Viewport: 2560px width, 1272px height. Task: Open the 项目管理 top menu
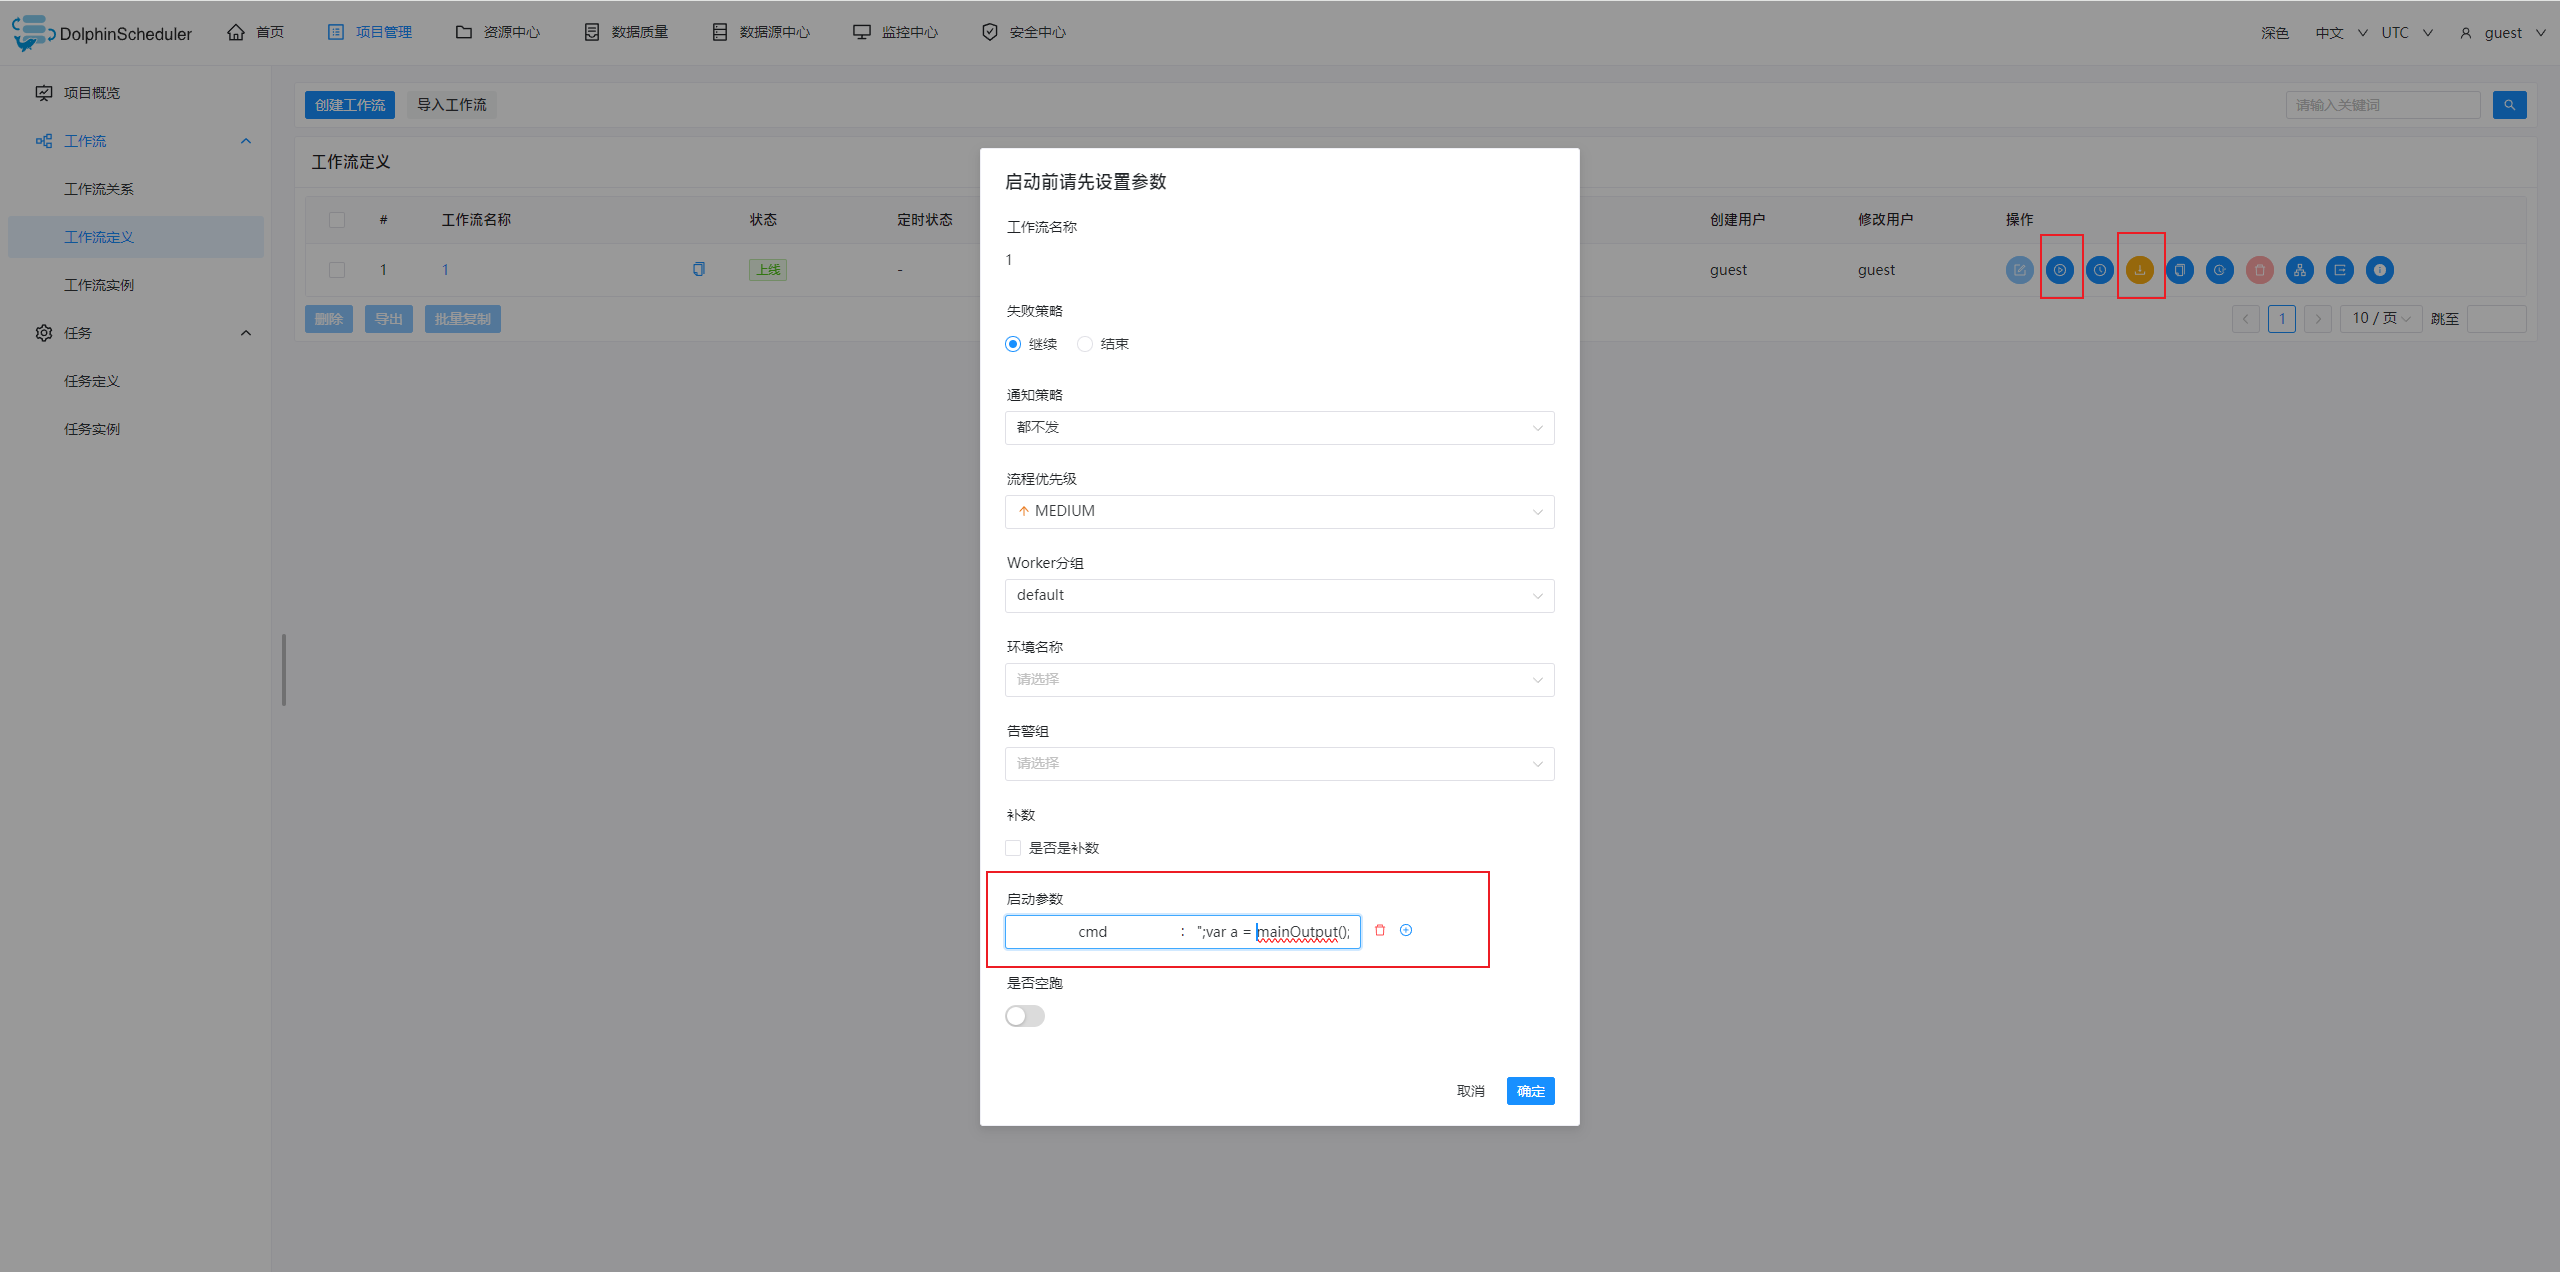(370, 33)
